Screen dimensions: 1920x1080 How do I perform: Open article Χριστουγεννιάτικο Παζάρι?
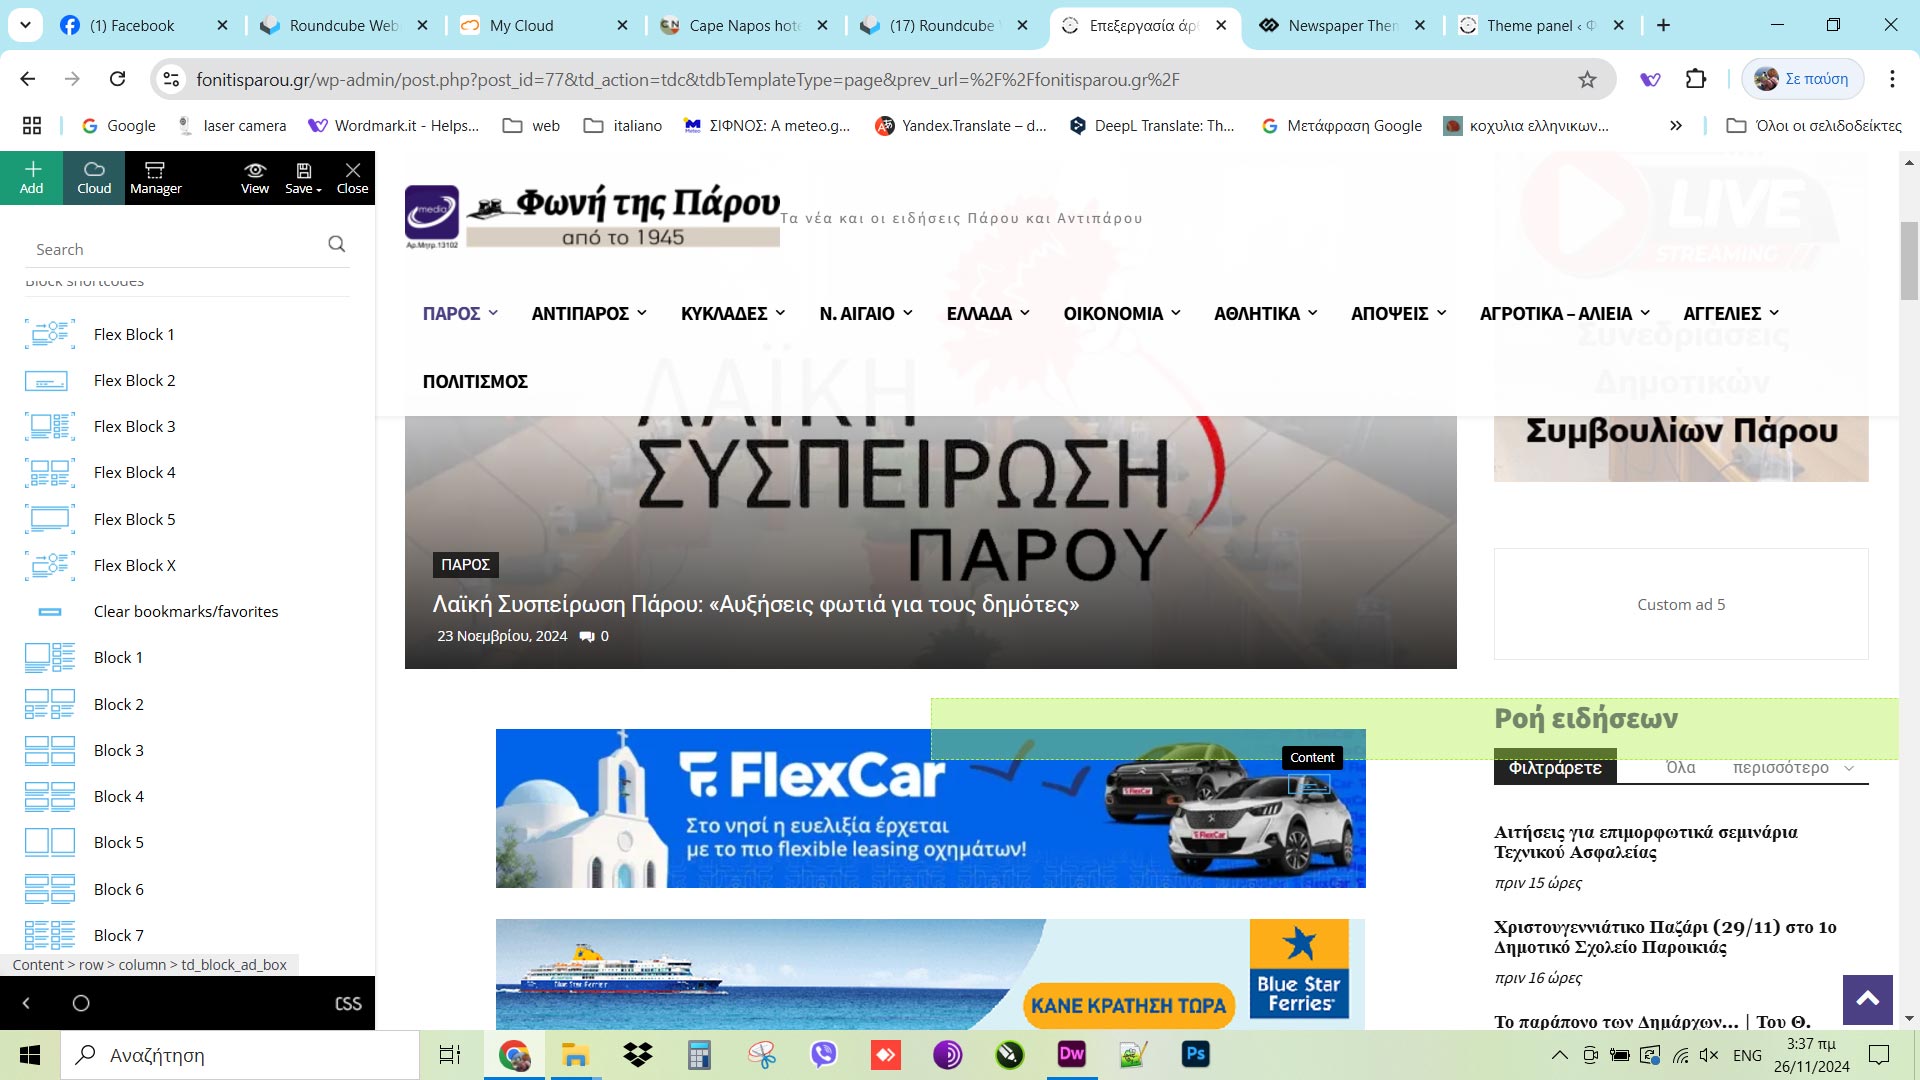point(1665,937)
